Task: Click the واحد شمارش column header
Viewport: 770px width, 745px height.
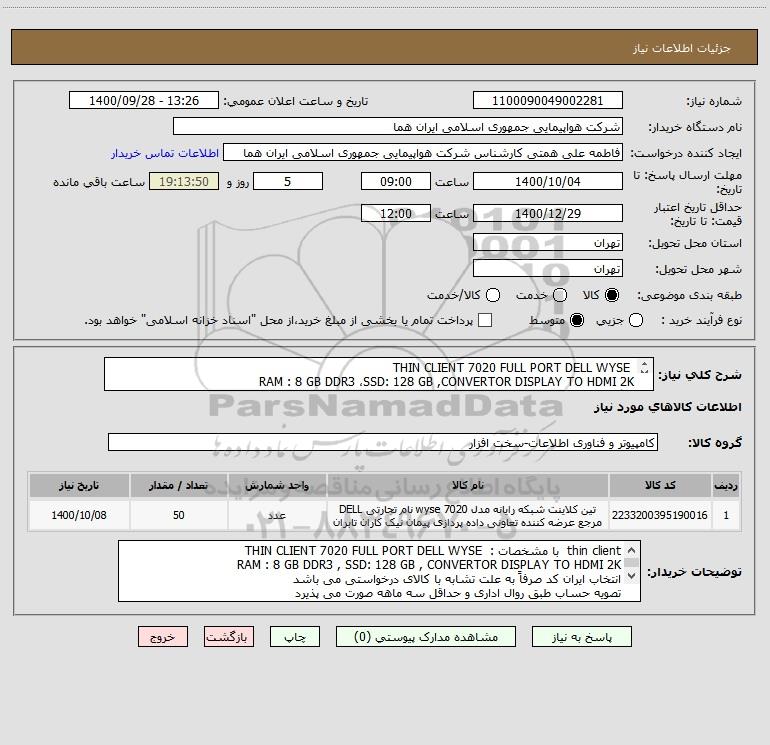Action: (277, 485)
